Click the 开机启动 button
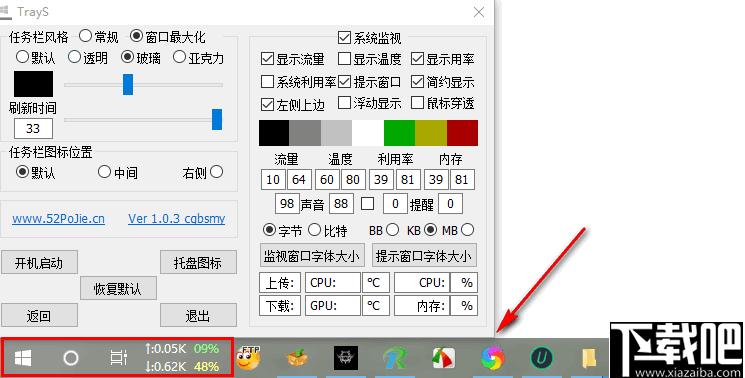745x378 pixels. tap(39, 262)
